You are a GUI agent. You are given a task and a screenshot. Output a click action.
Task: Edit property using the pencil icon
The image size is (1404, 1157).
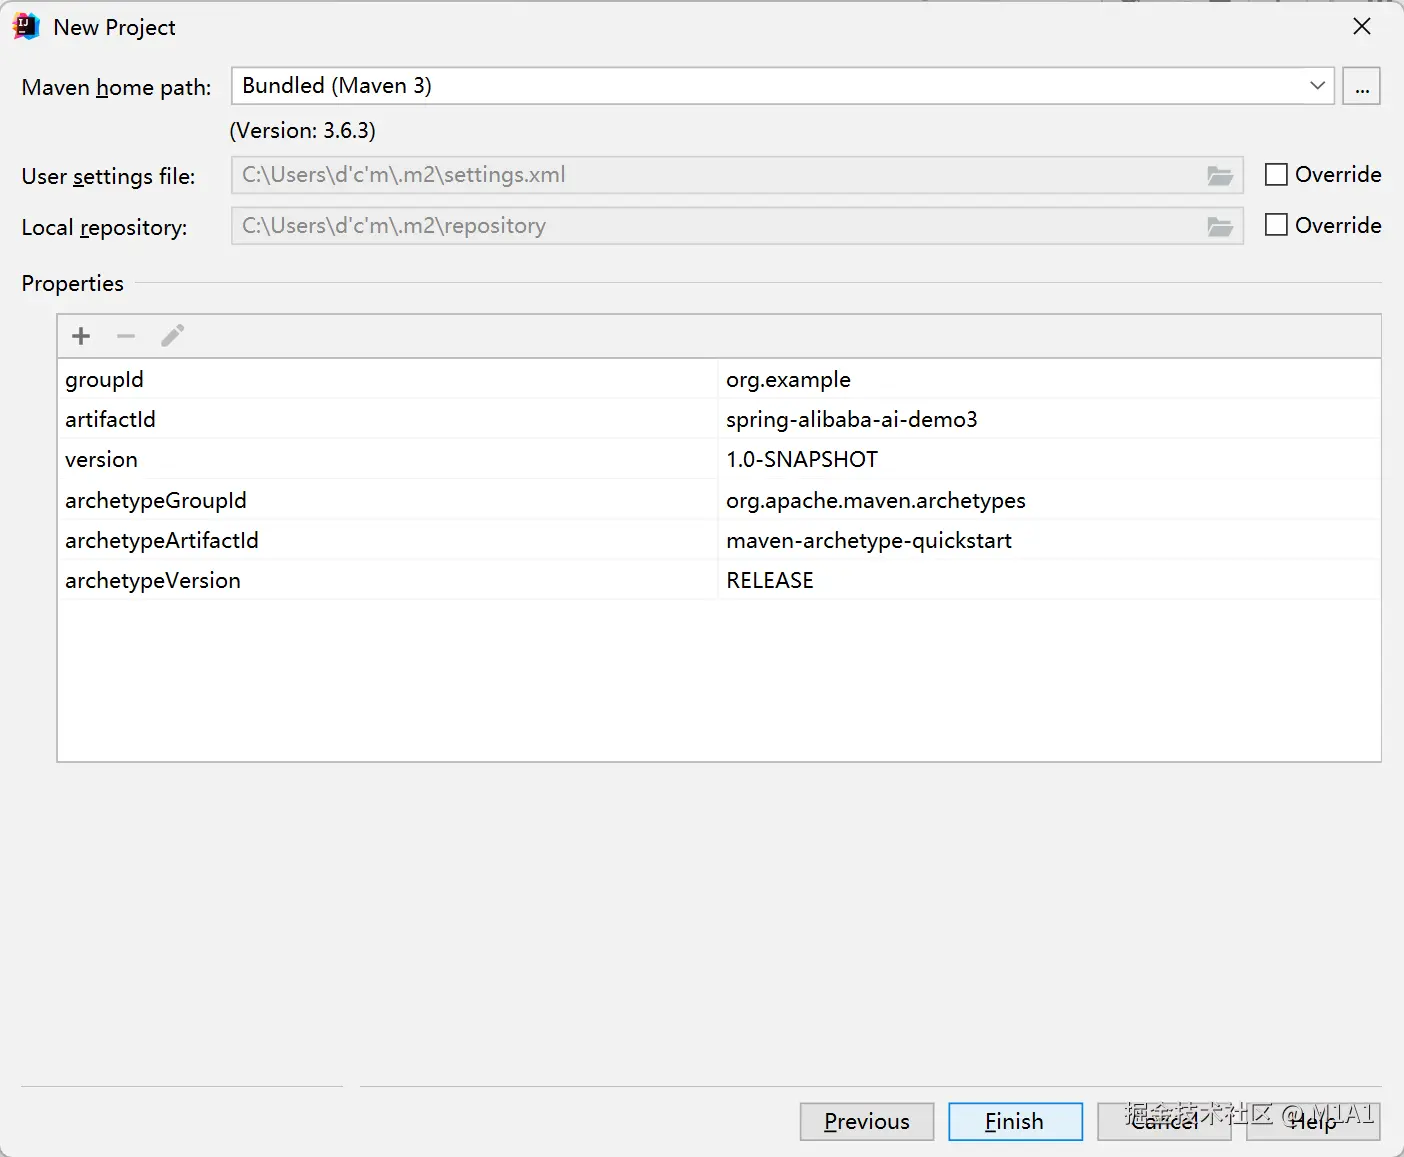tap(172, 336)
